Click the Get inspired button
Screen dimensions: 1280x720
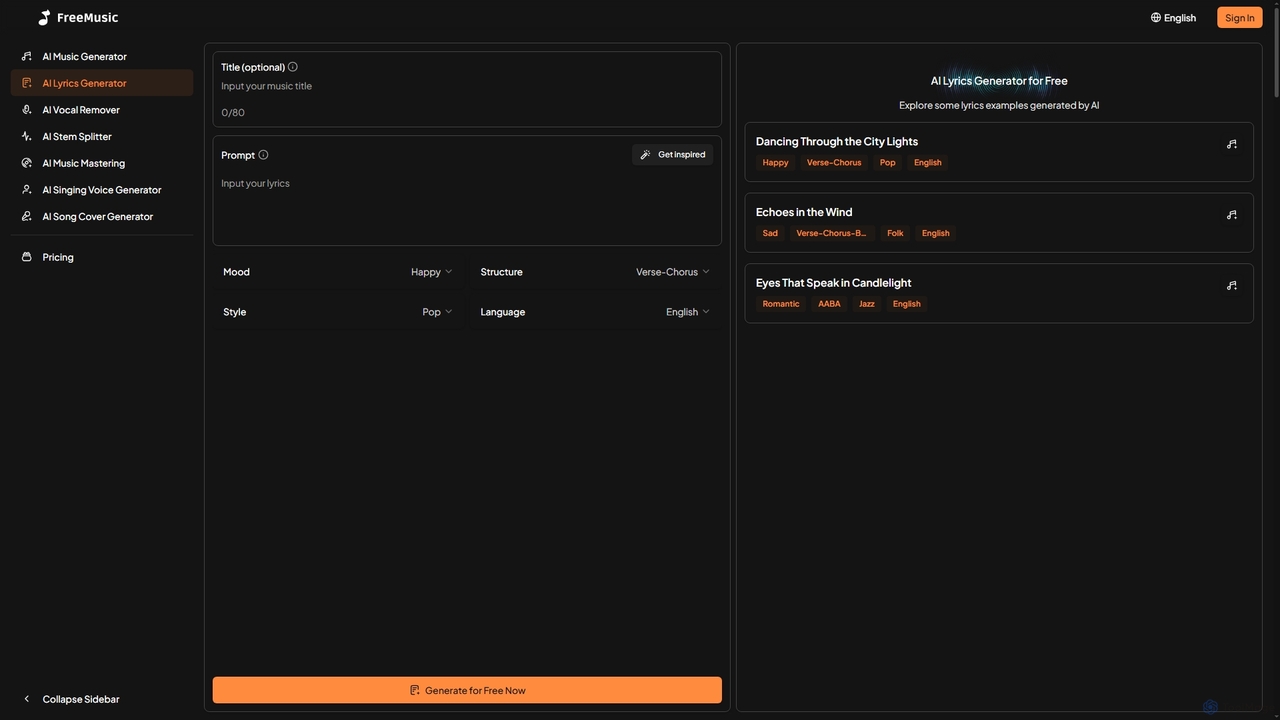pos(672,155)
